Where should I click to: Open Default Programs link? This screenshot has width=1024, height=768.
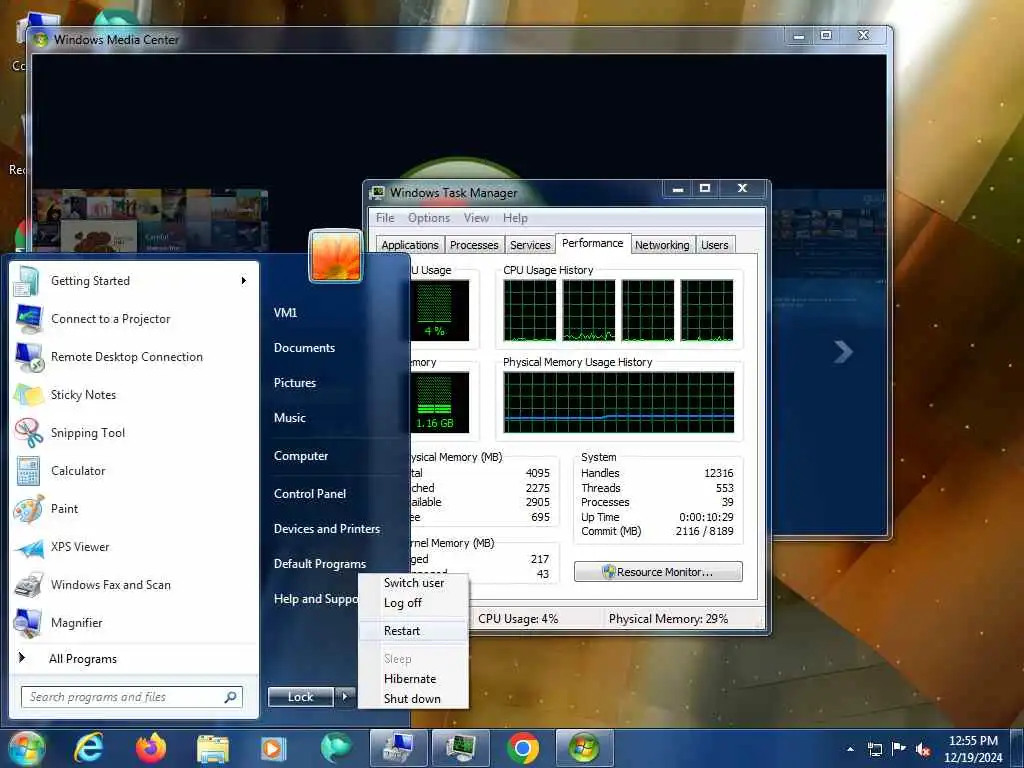(320, 564)
